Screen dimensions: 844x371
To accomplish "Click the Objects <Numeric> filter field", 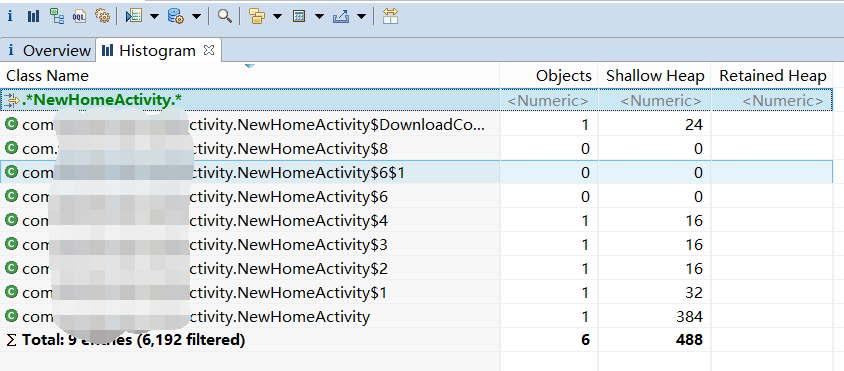I will 549,101.
